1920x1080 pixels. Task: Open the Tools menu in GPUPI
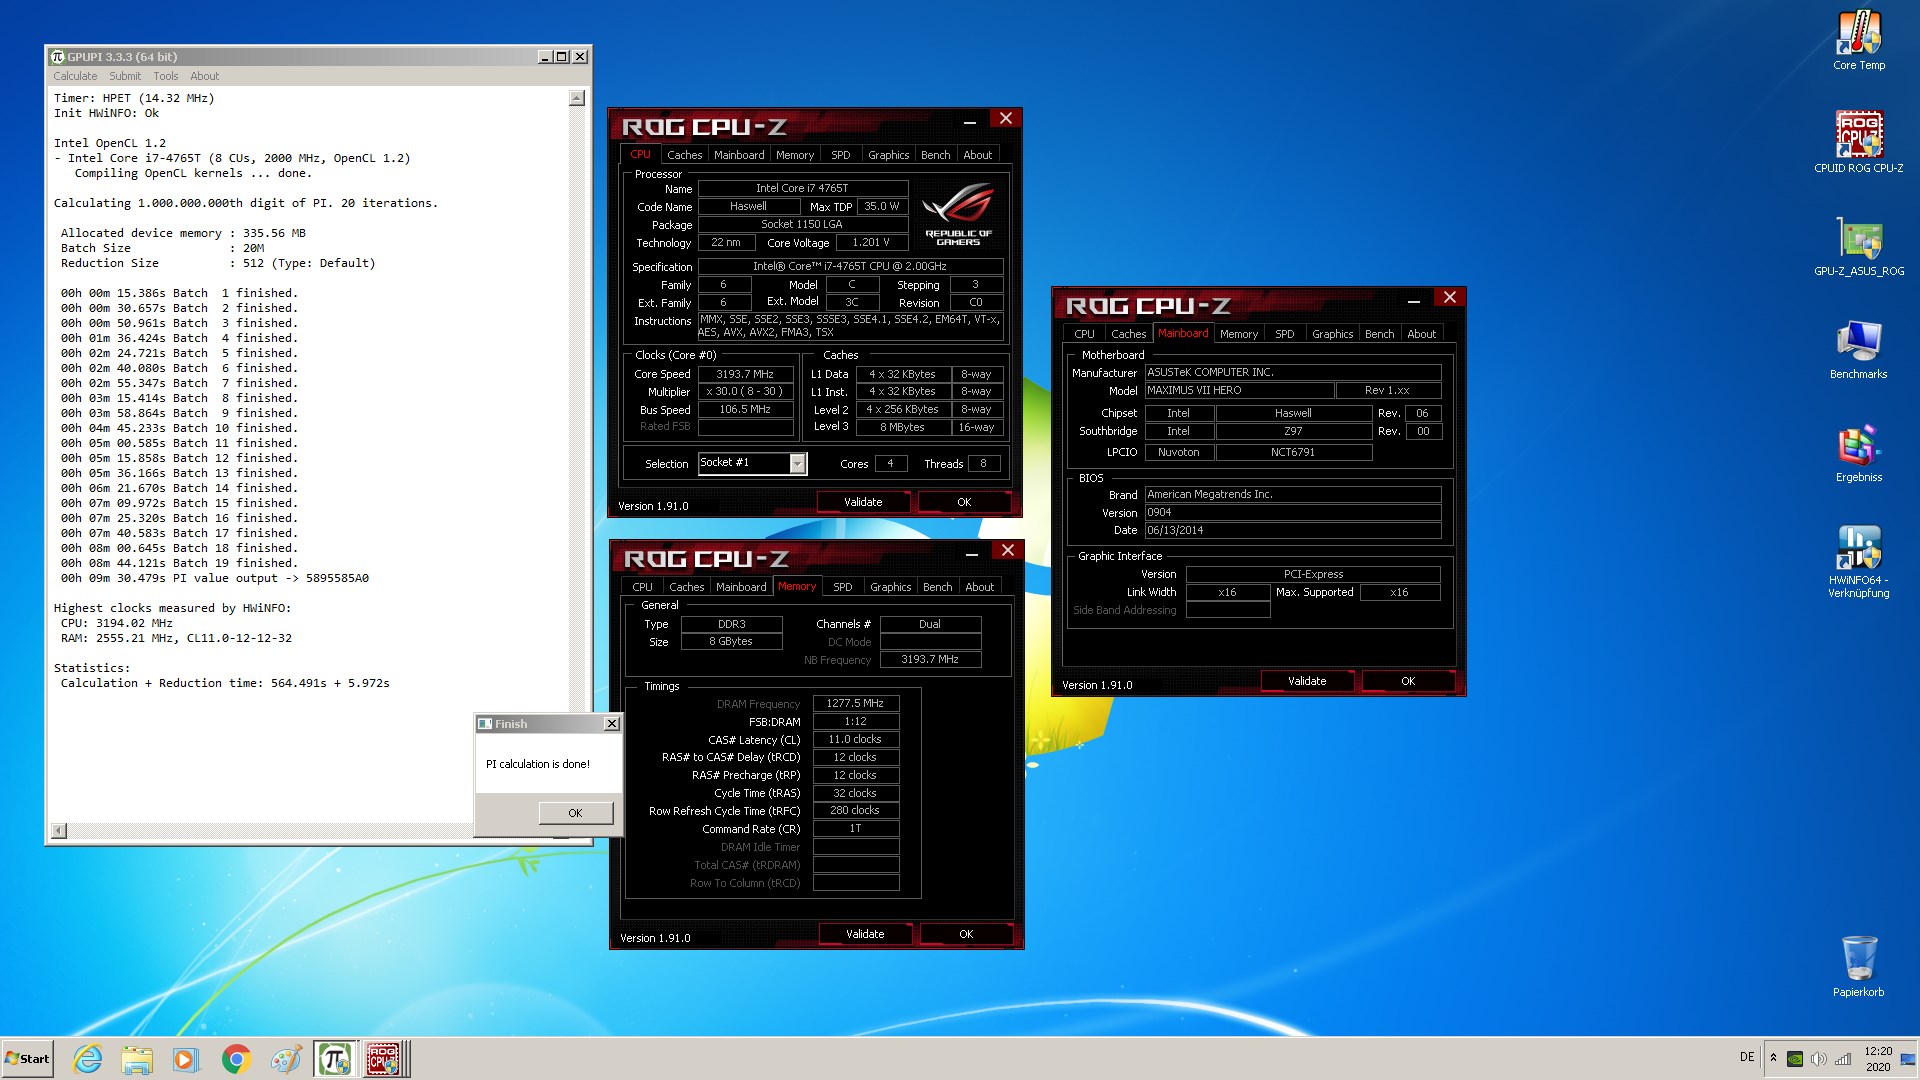tap(166, 76)
